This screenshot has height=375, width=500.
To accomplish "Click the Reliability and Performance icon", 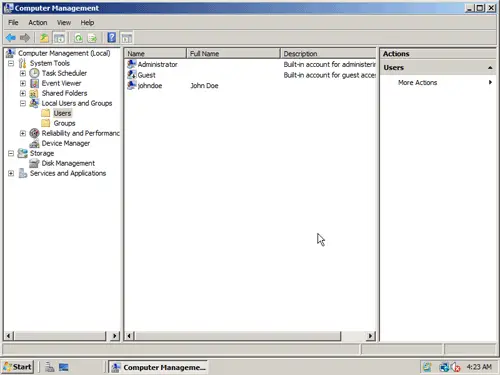I will (34, 133).
